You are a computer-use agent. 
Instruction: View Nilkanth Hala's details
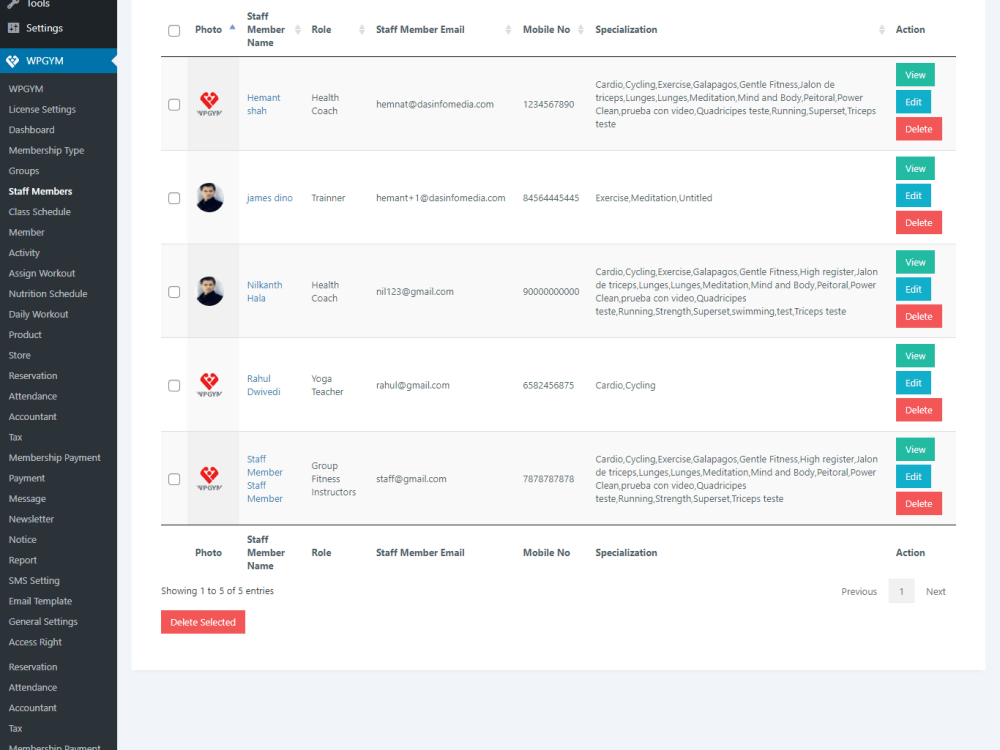[915, 262]
